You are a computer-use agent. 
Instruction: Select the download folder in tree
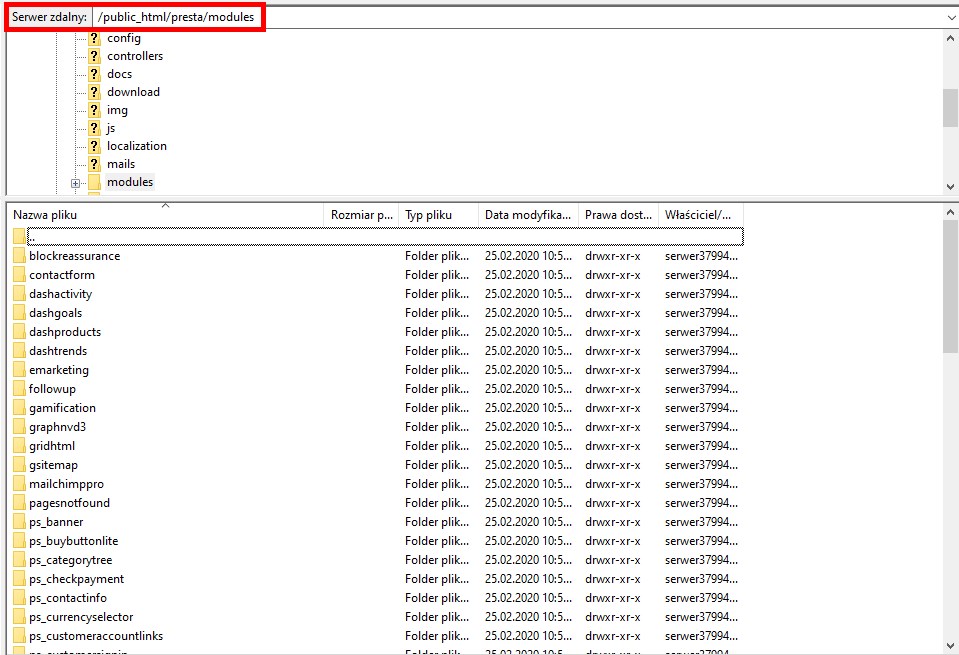tap(133, 92)
